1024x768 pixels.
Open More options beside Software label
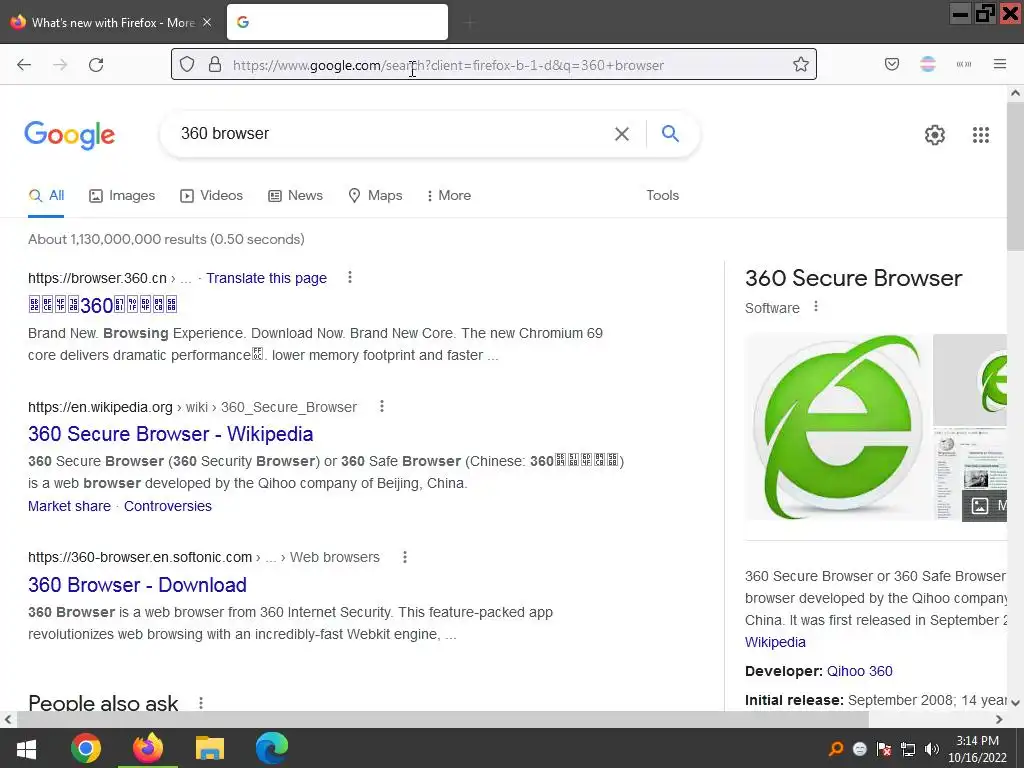pos(816,307)
